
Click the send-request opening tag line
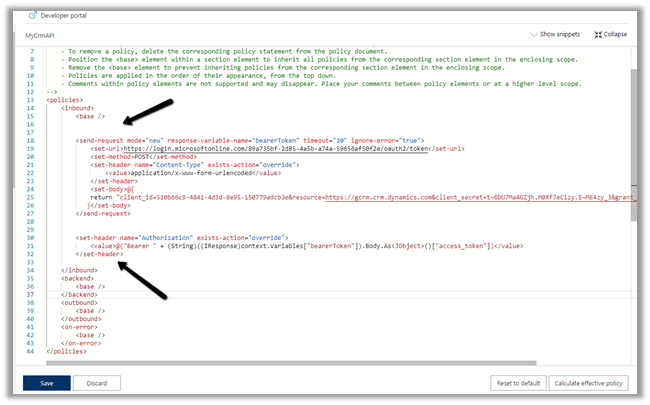250,140
